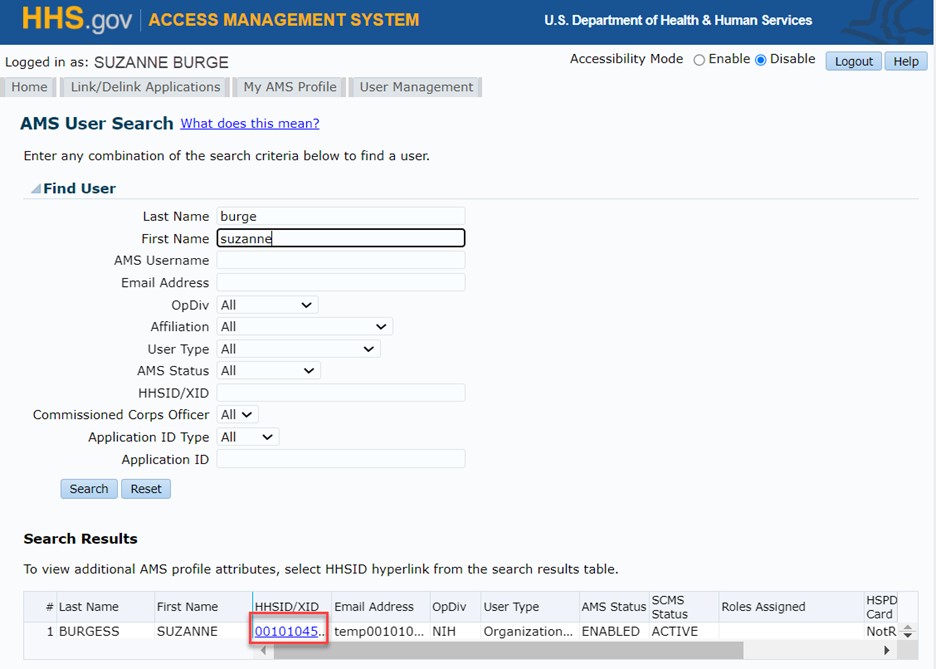Expand the Application ID Type dropdown
936x669 pixels.
(x=247, y=437)
